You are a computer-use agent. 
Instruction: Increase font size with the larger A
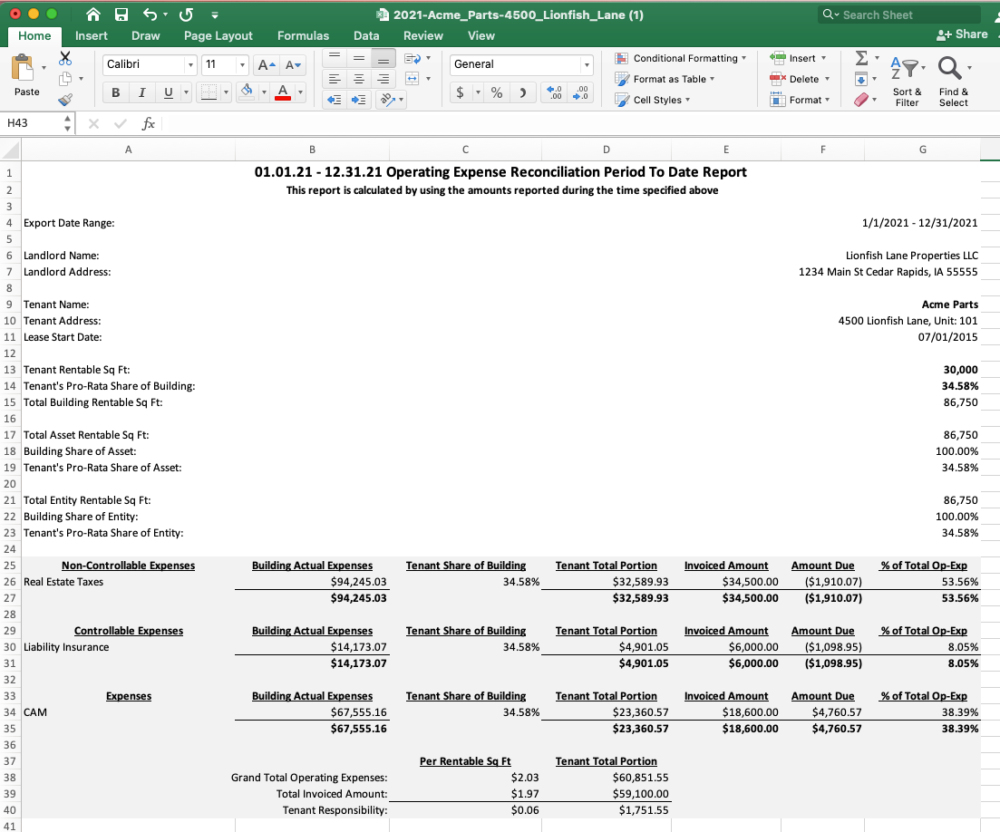(x=266, y=65)
